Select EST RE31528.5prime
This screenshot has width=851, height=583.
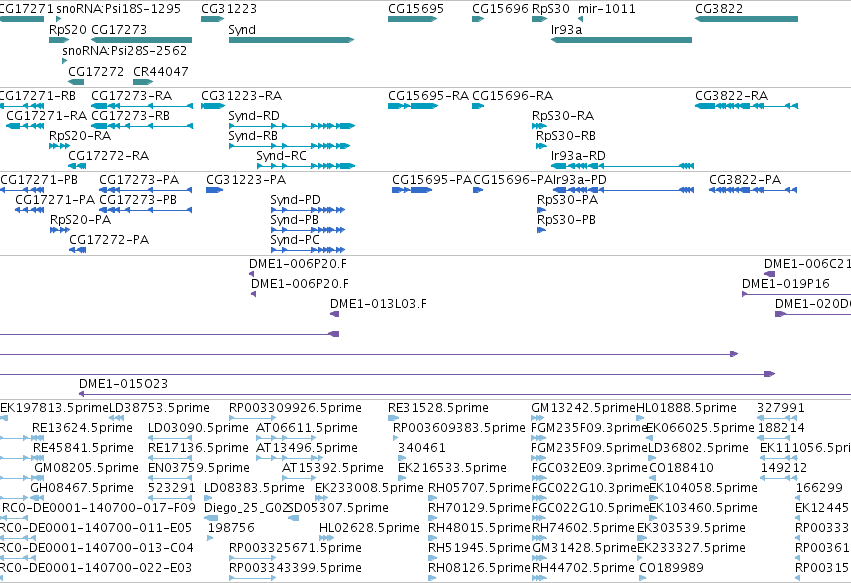pos(393,418)
